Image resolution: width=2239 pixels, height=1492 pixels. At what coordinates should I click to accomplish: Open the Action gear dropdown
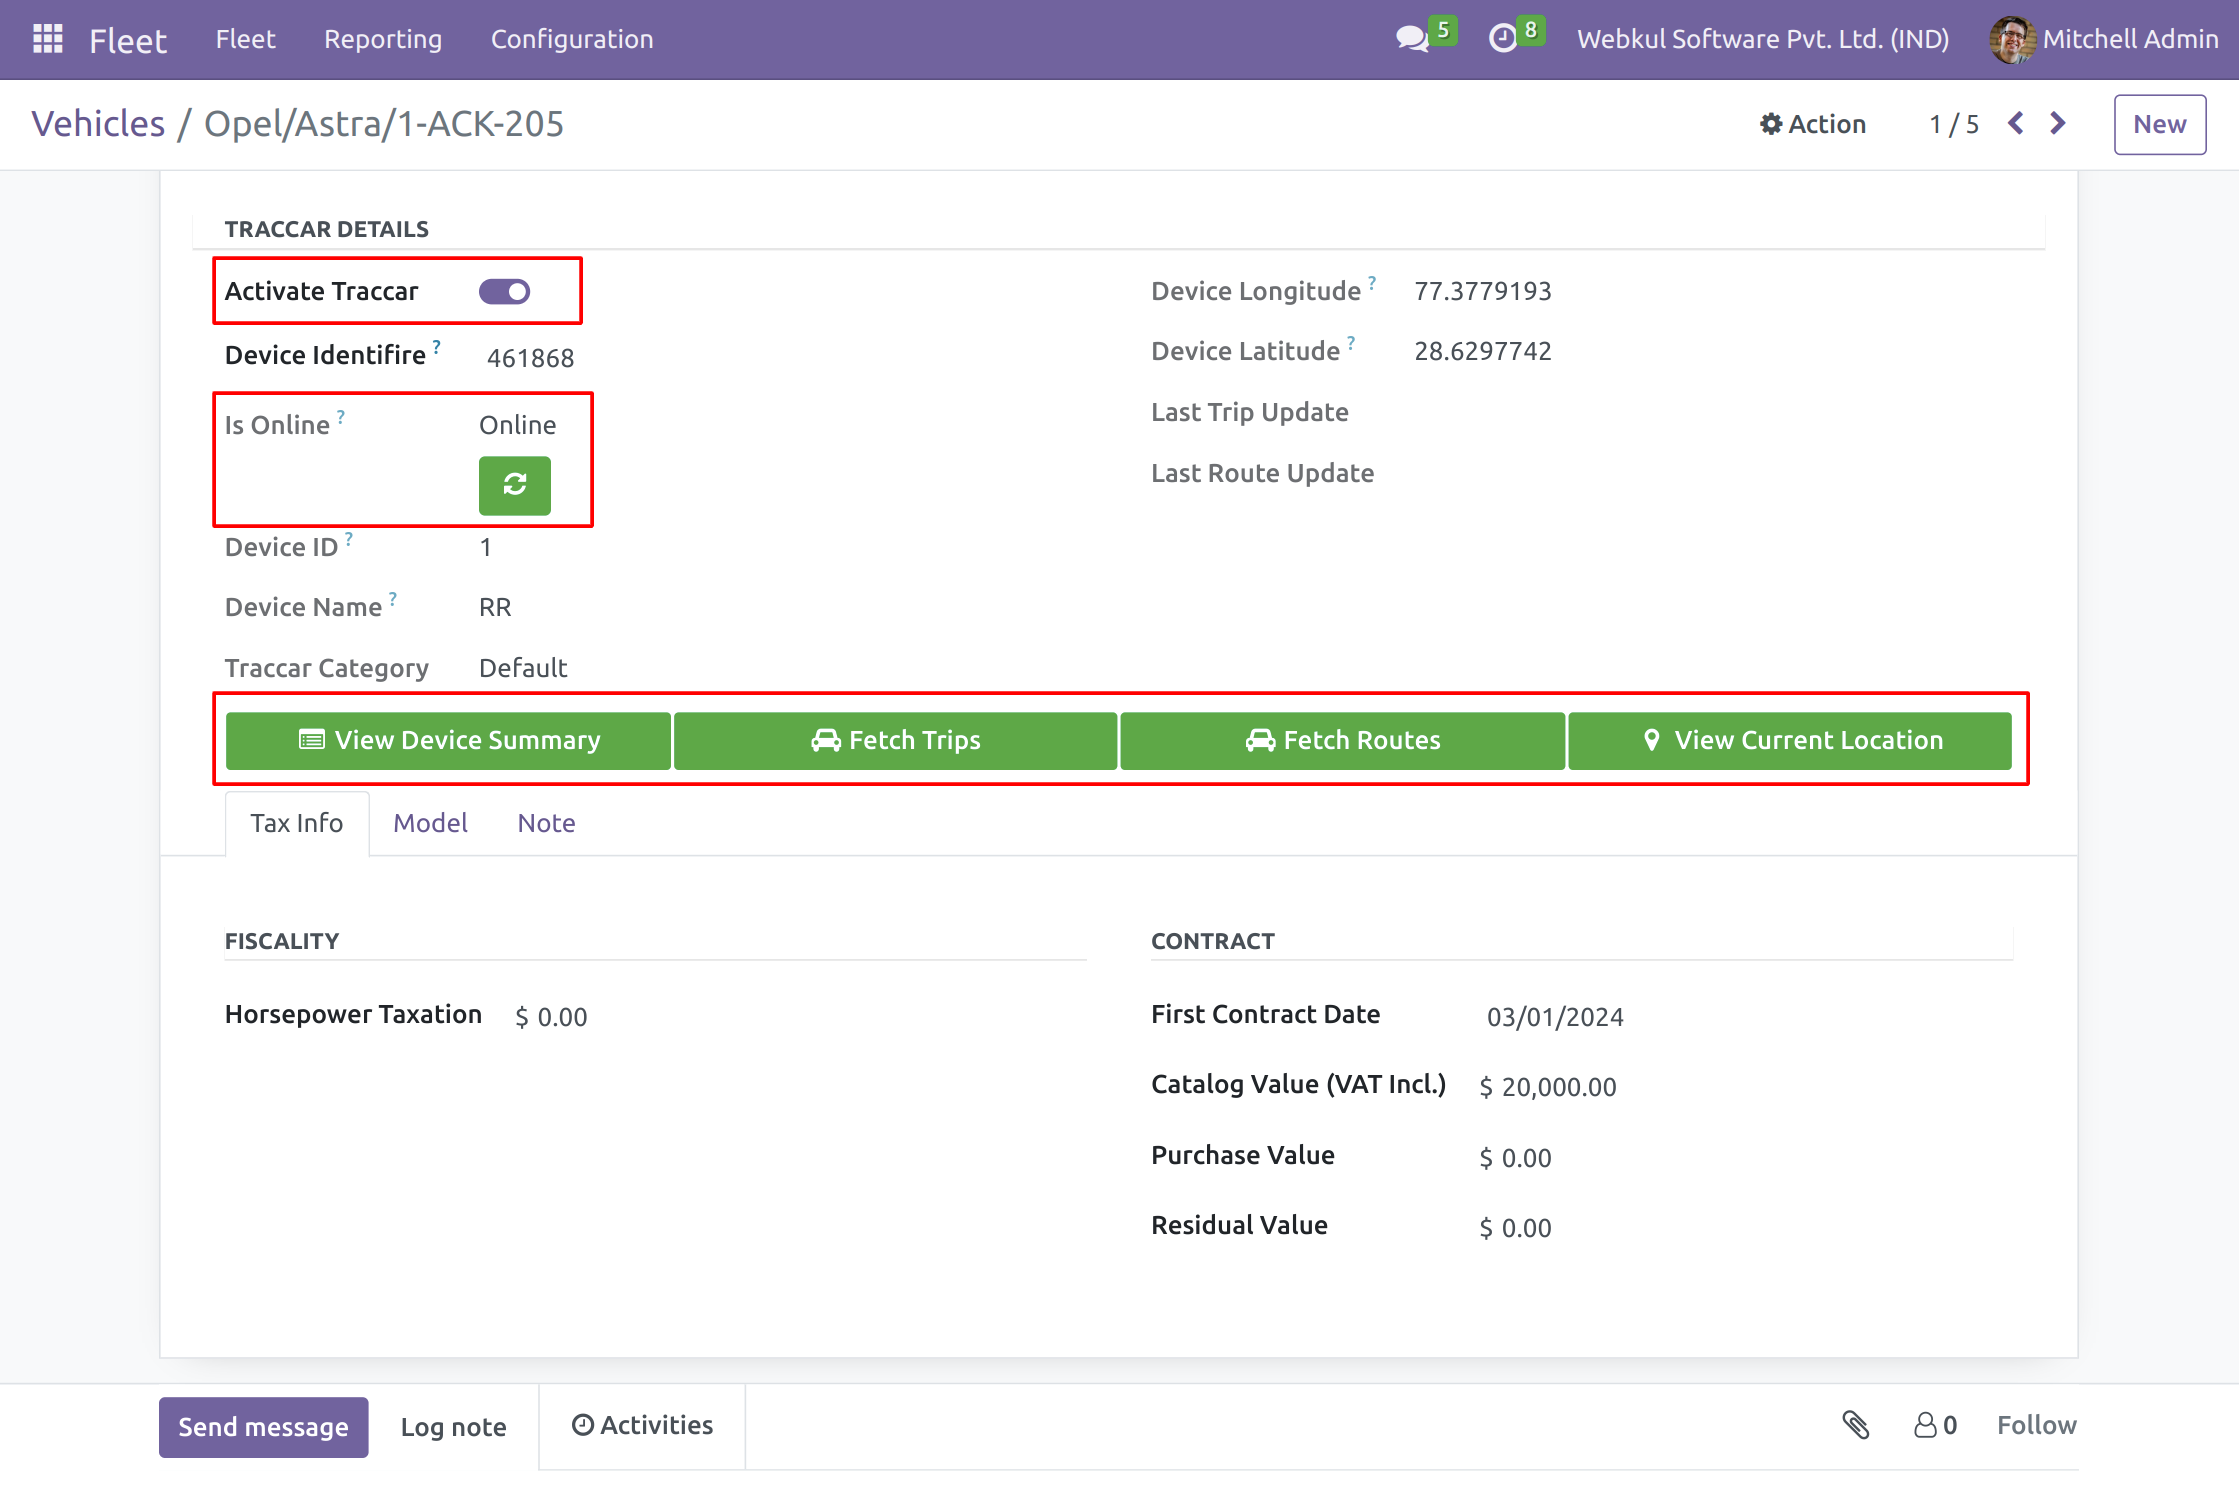pyautogui.click(x=1812, y=124)
